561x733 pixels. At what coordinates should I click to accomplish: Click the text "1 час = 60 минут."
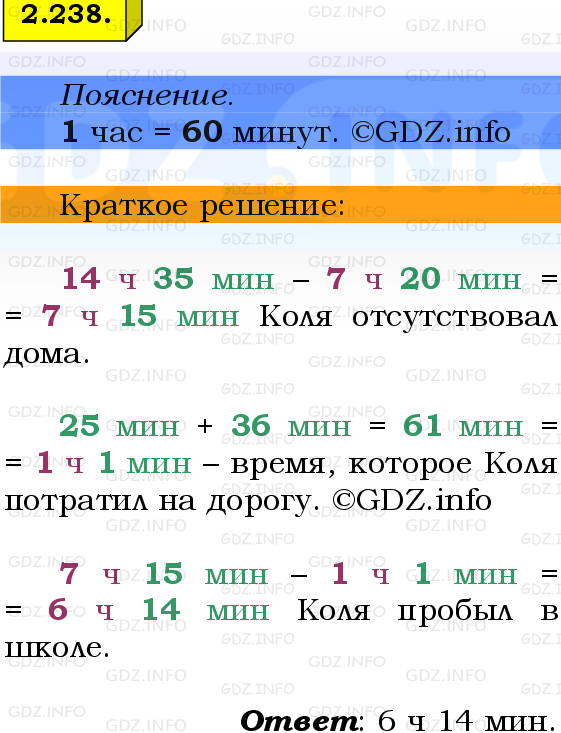[200, 132]
